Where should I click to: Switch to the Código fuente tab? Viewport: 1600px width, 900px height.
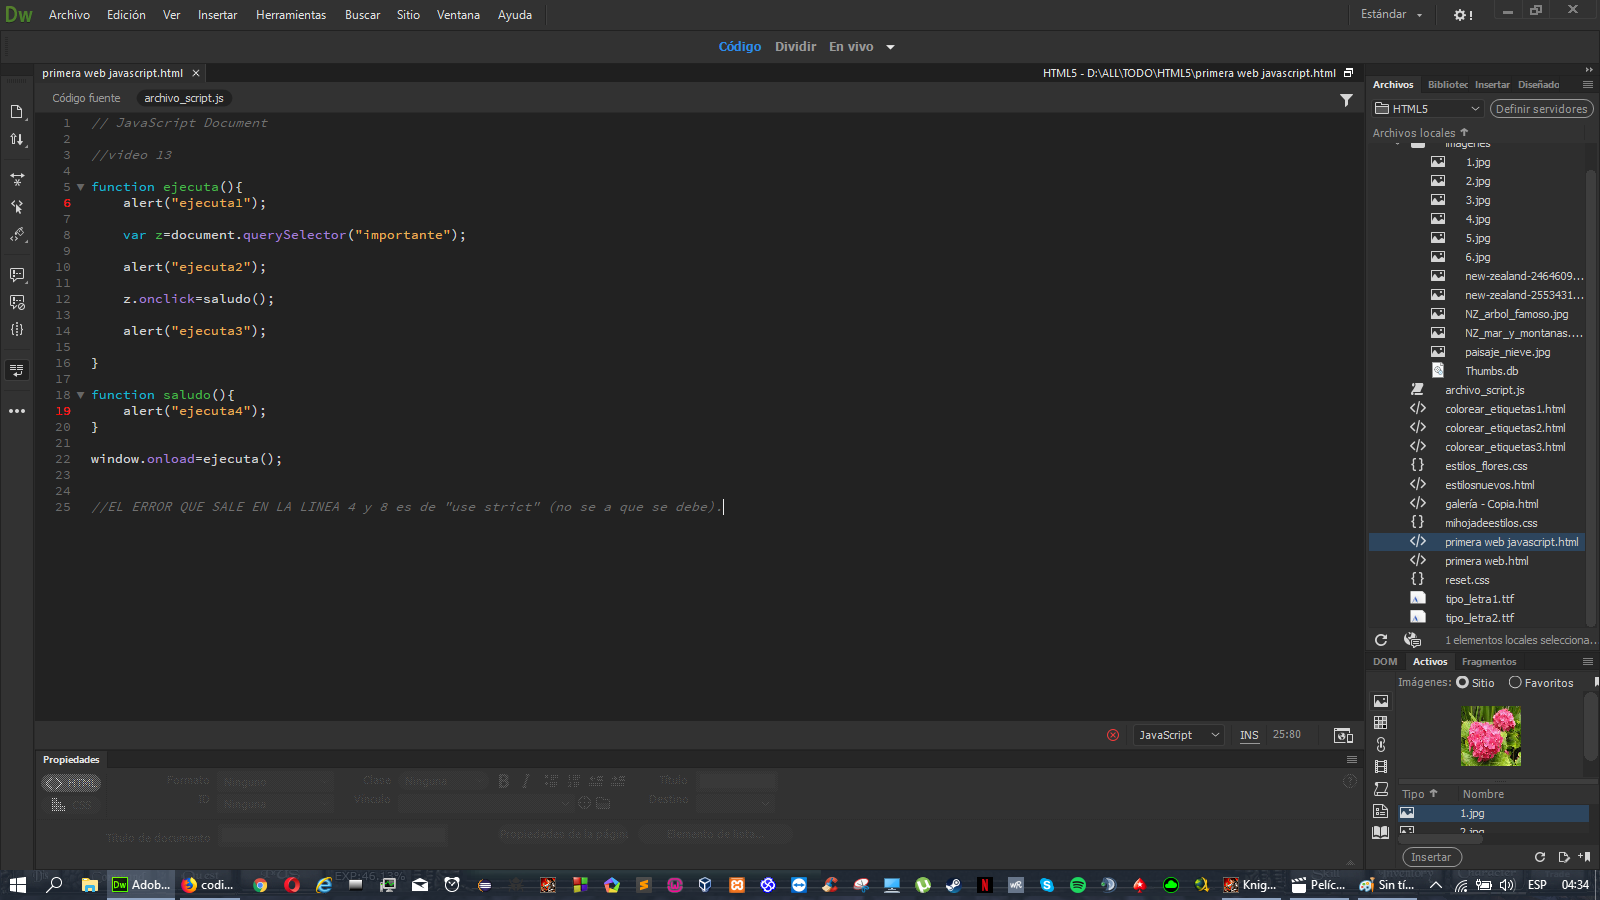(86, 98)
